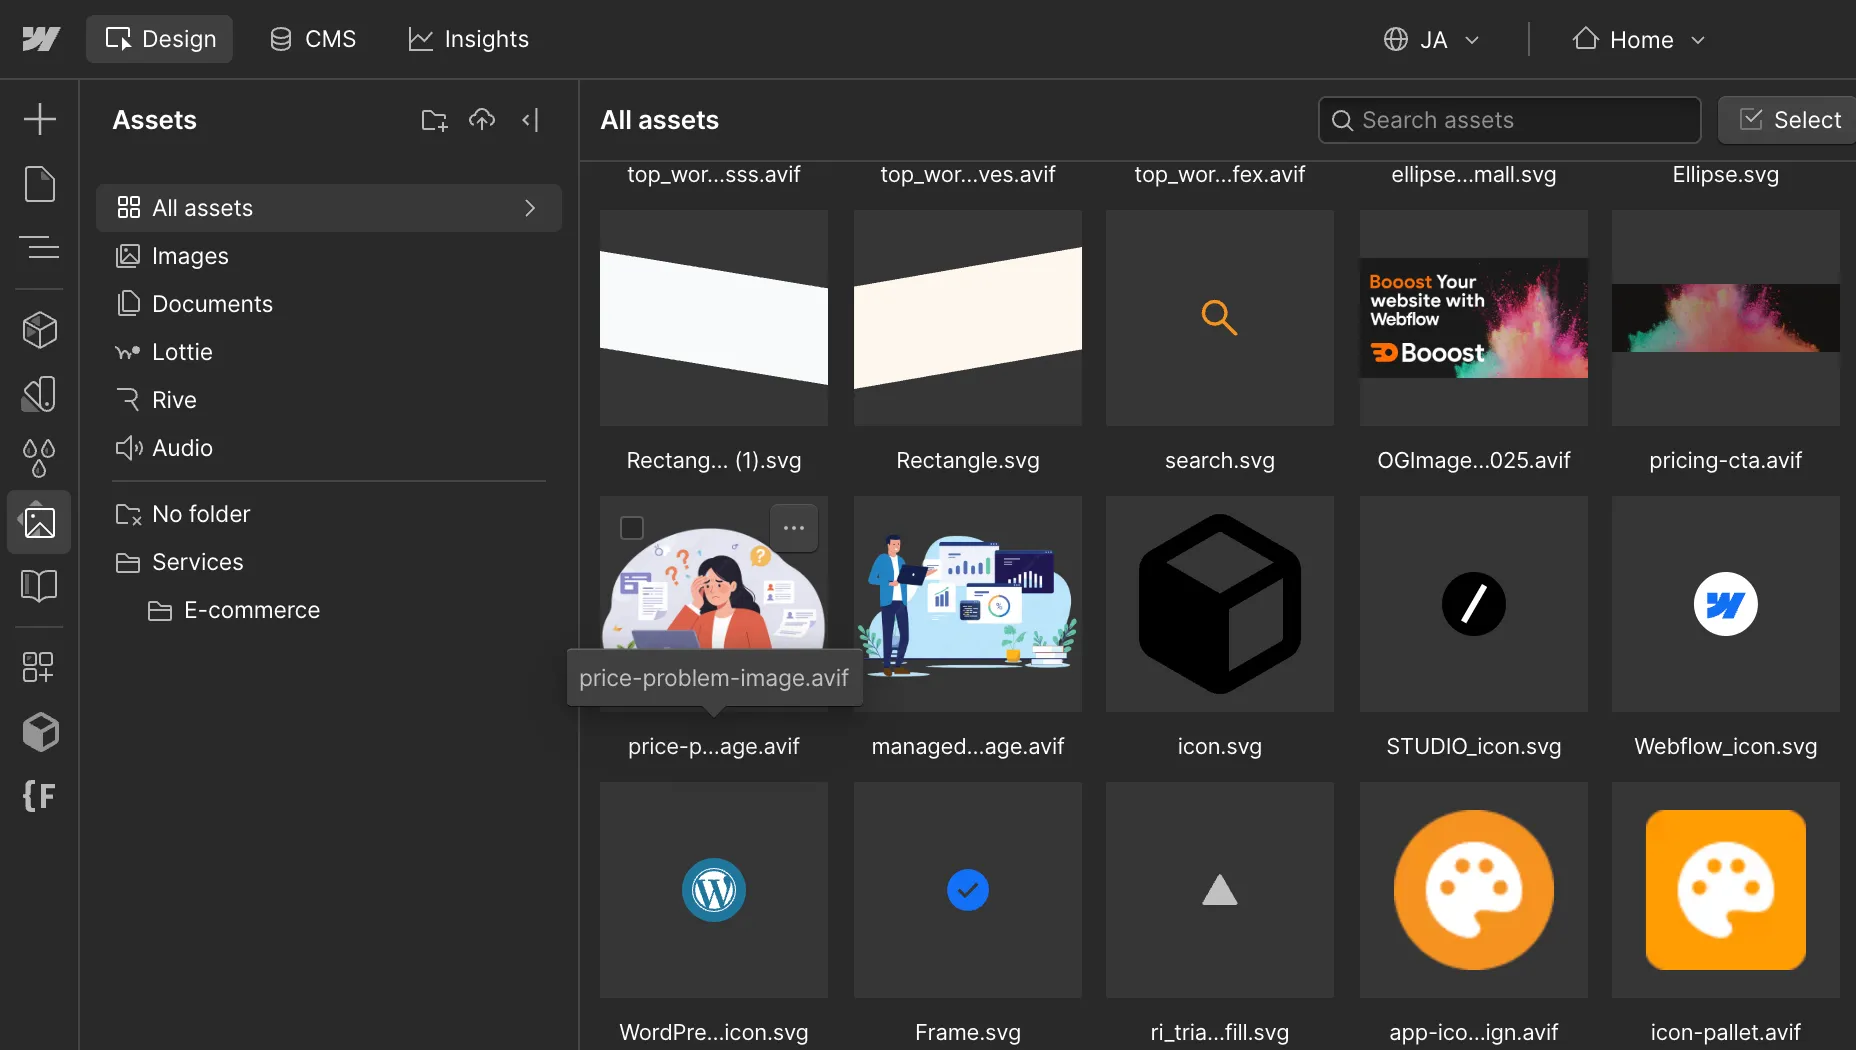The height and width of the screenshot is (1050, 1856).
Task: Select the Frame.svg checkmark asset
Action: click(968, 890)
